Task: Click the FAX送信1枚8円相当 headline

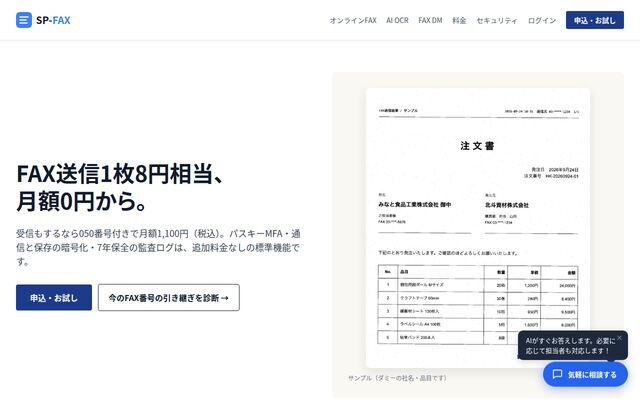Action: pyautogui.click(x=120, y=174)
